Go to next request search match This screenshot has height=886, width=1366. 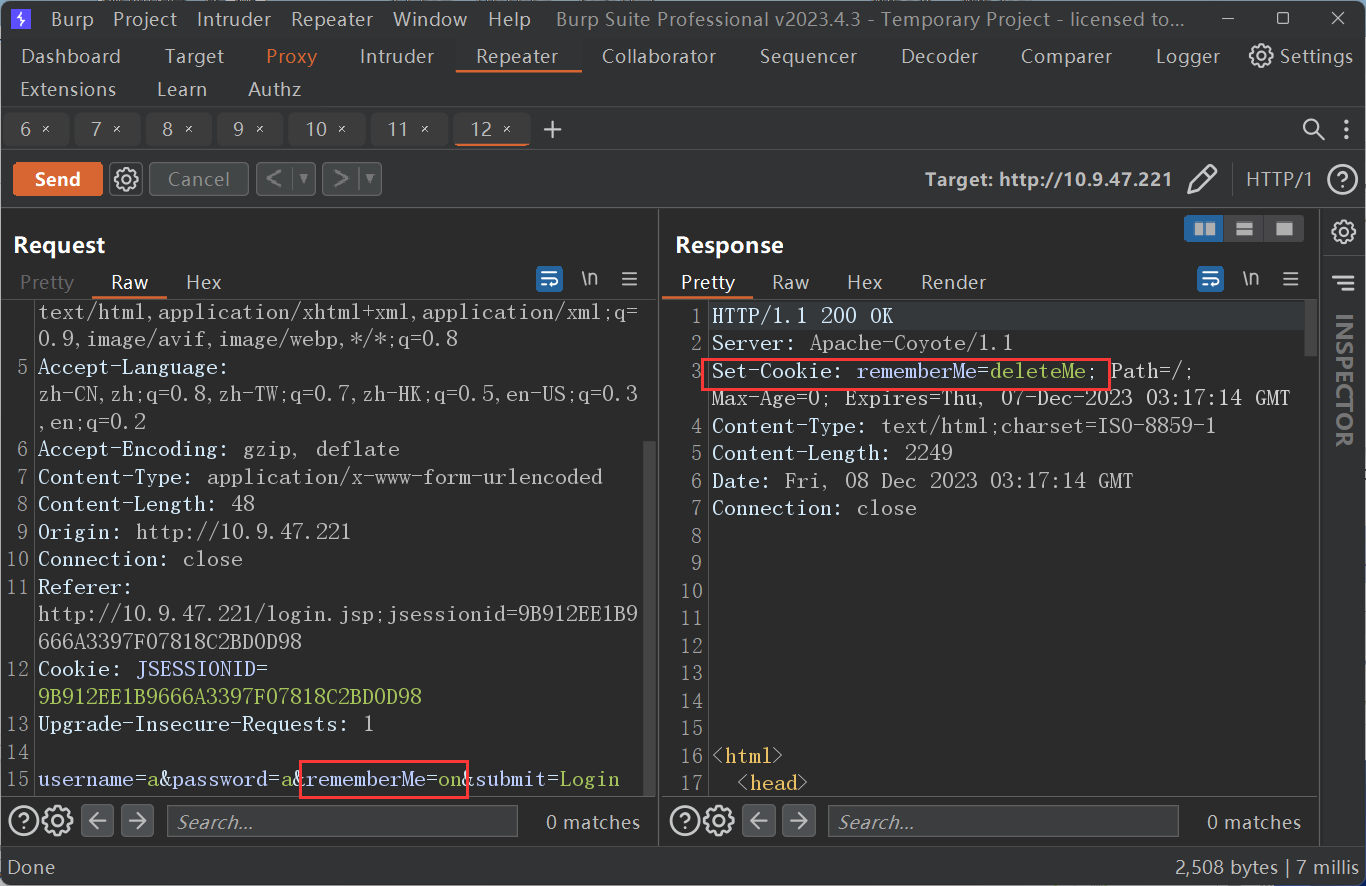tap(137, 821)
